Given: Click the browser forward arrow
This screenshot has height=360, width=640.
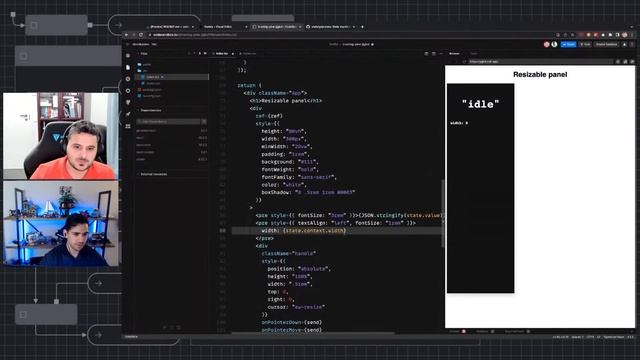Looking at the screenshot, I should tap(133, 35).
